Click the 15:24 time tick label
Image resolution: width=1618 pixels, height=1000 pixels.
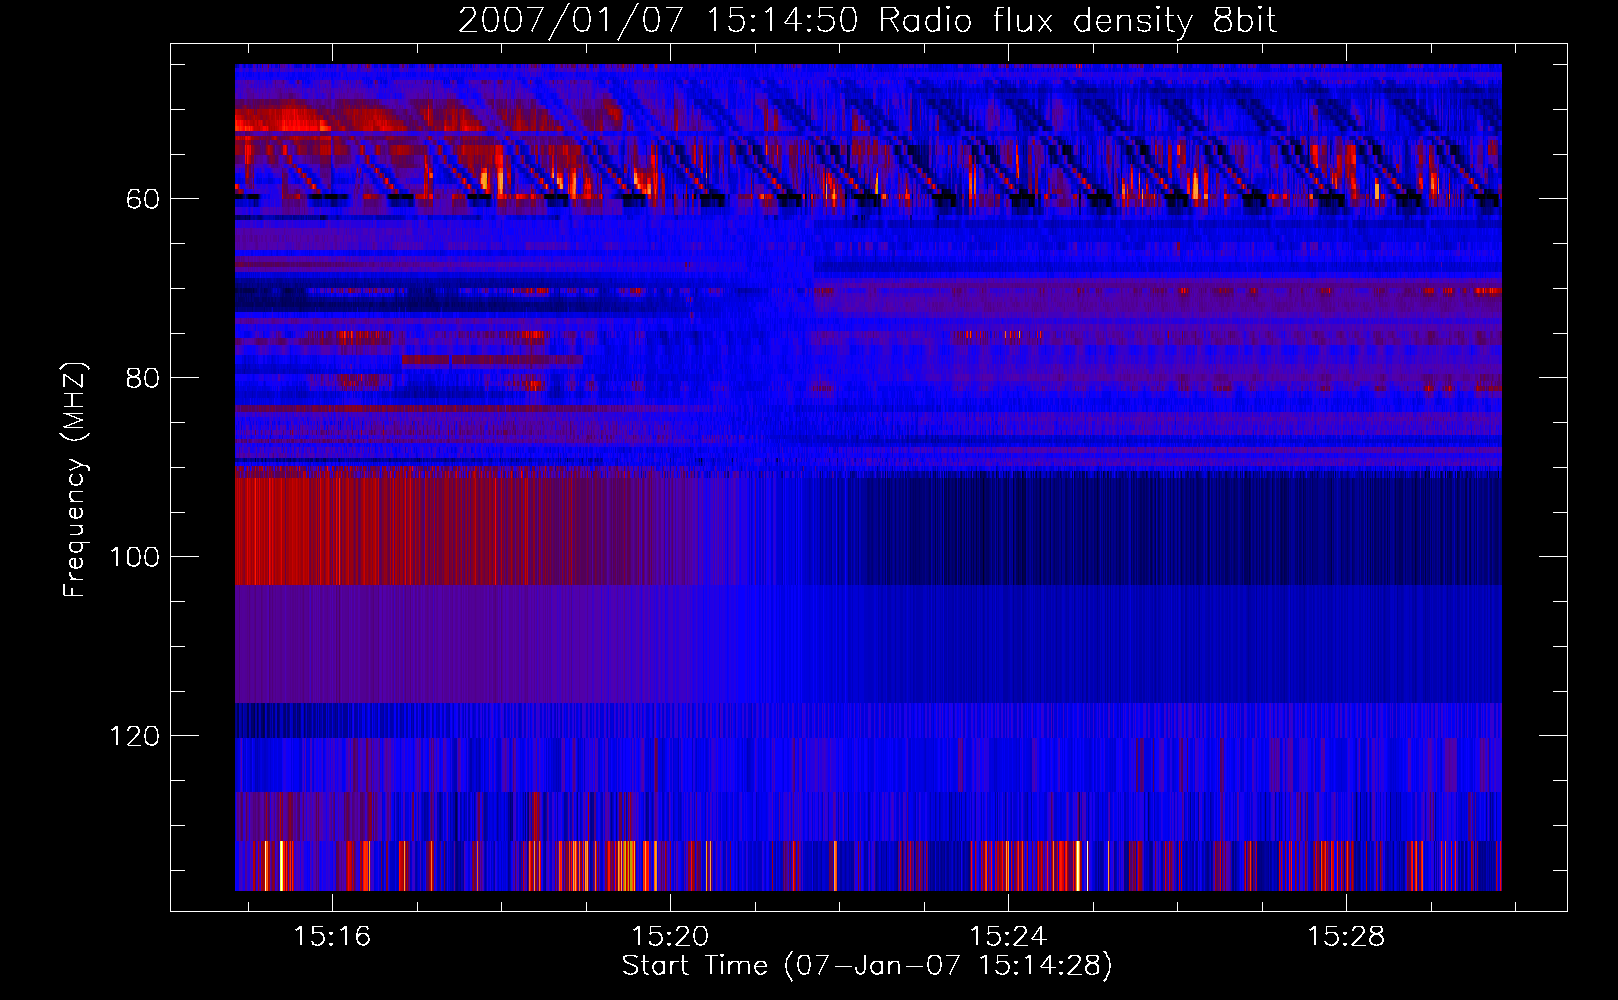[1008, 936]
